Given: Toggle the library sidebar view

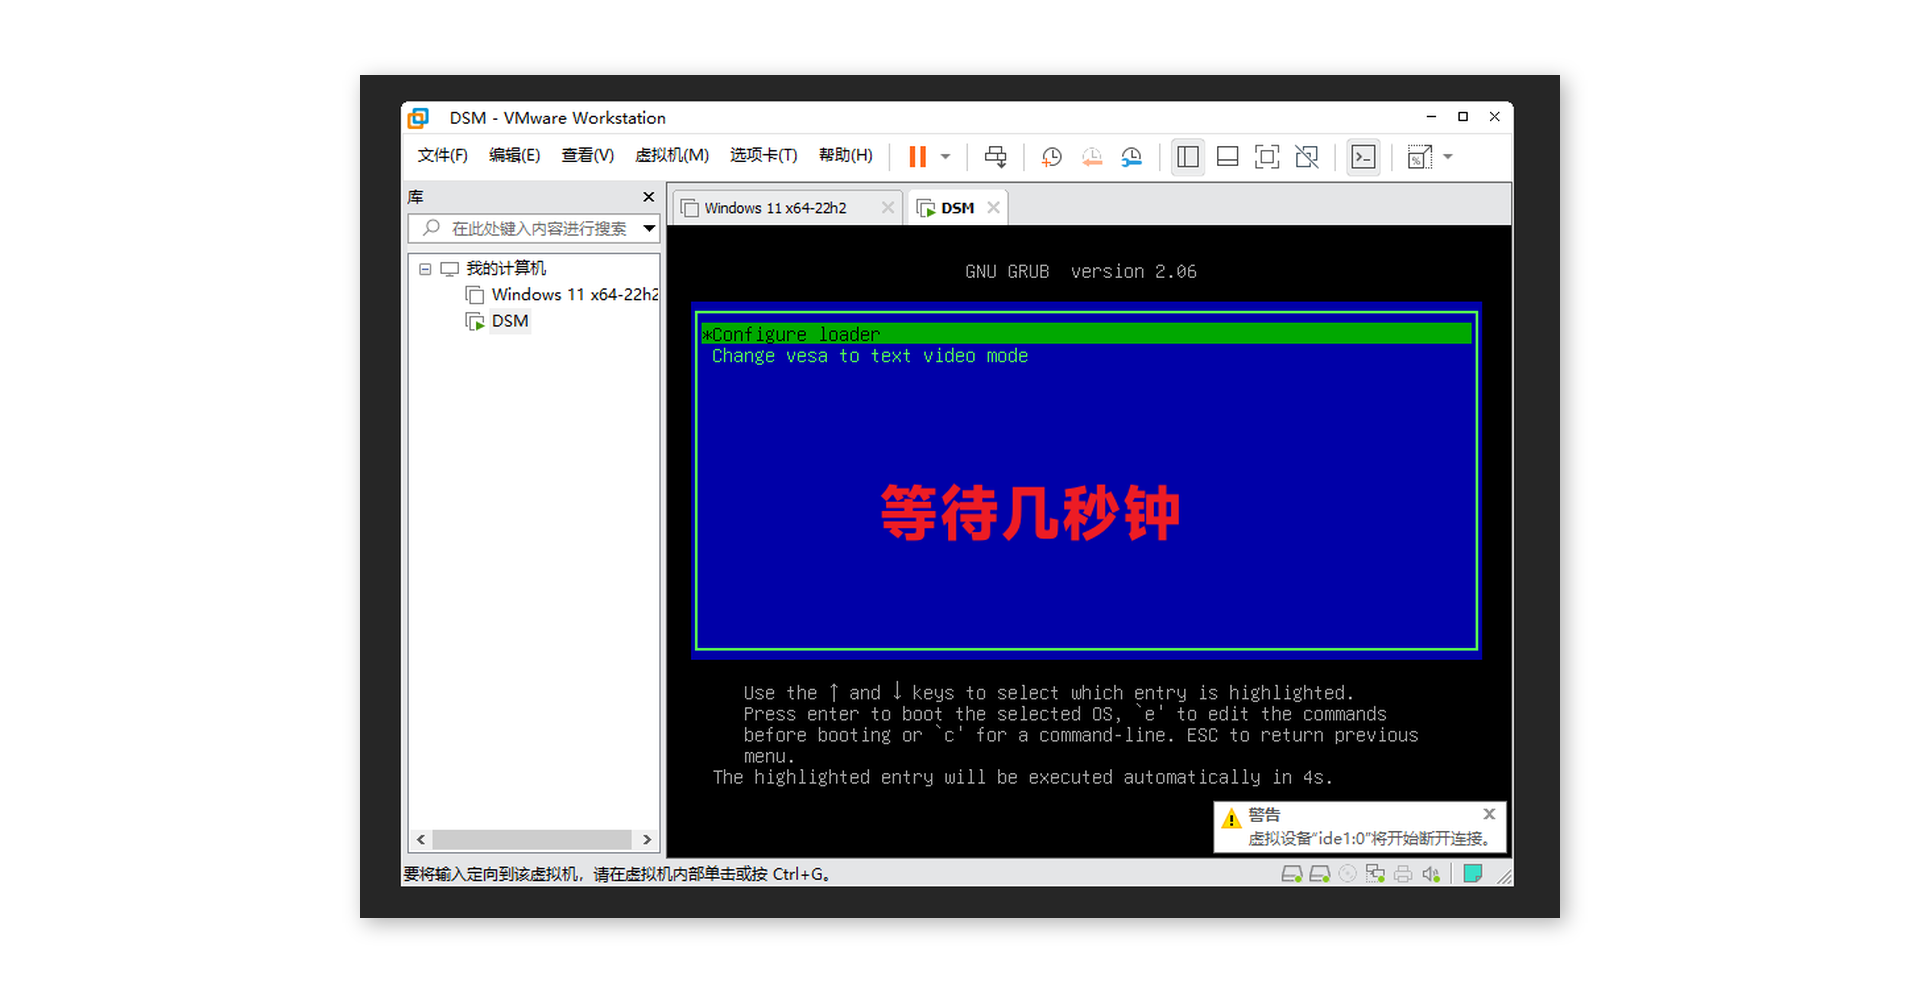Looking at the screenshot, I should click(1188, 157).
